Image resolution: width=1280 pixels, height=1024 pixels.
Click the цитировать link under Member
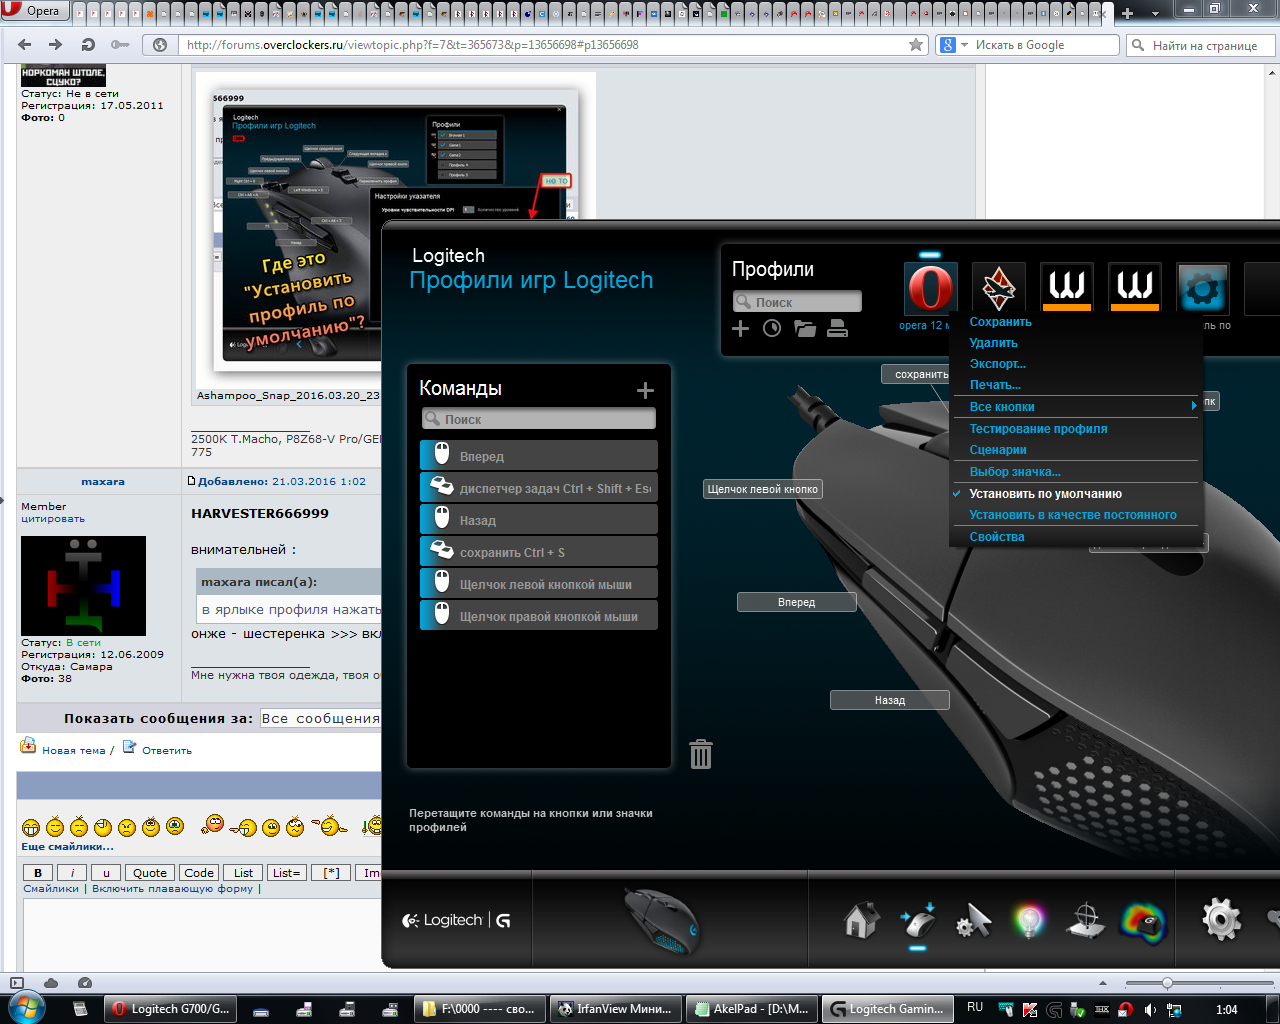point(53,519)
